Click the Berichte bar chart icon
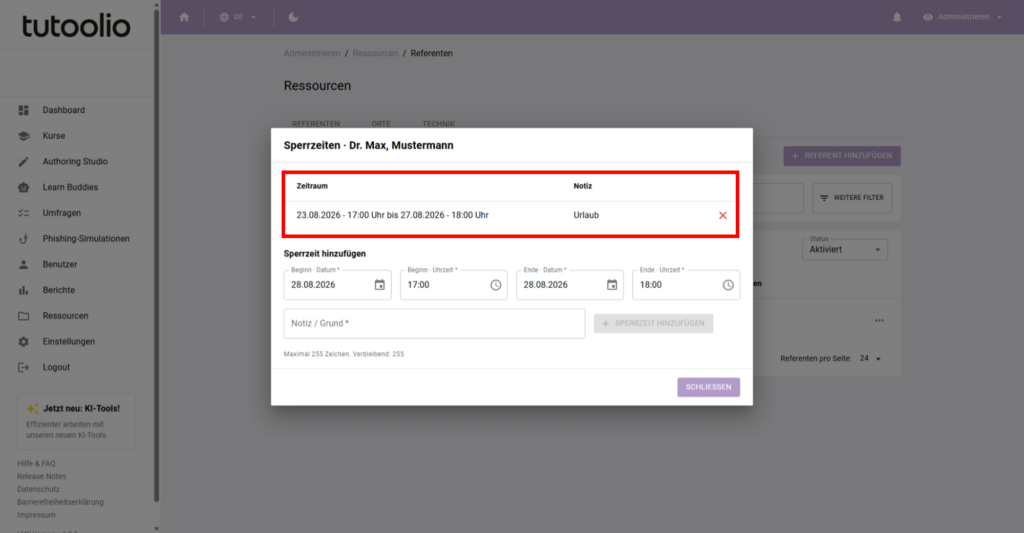This screenshot has height=533, width=1024. coord(24,290)
